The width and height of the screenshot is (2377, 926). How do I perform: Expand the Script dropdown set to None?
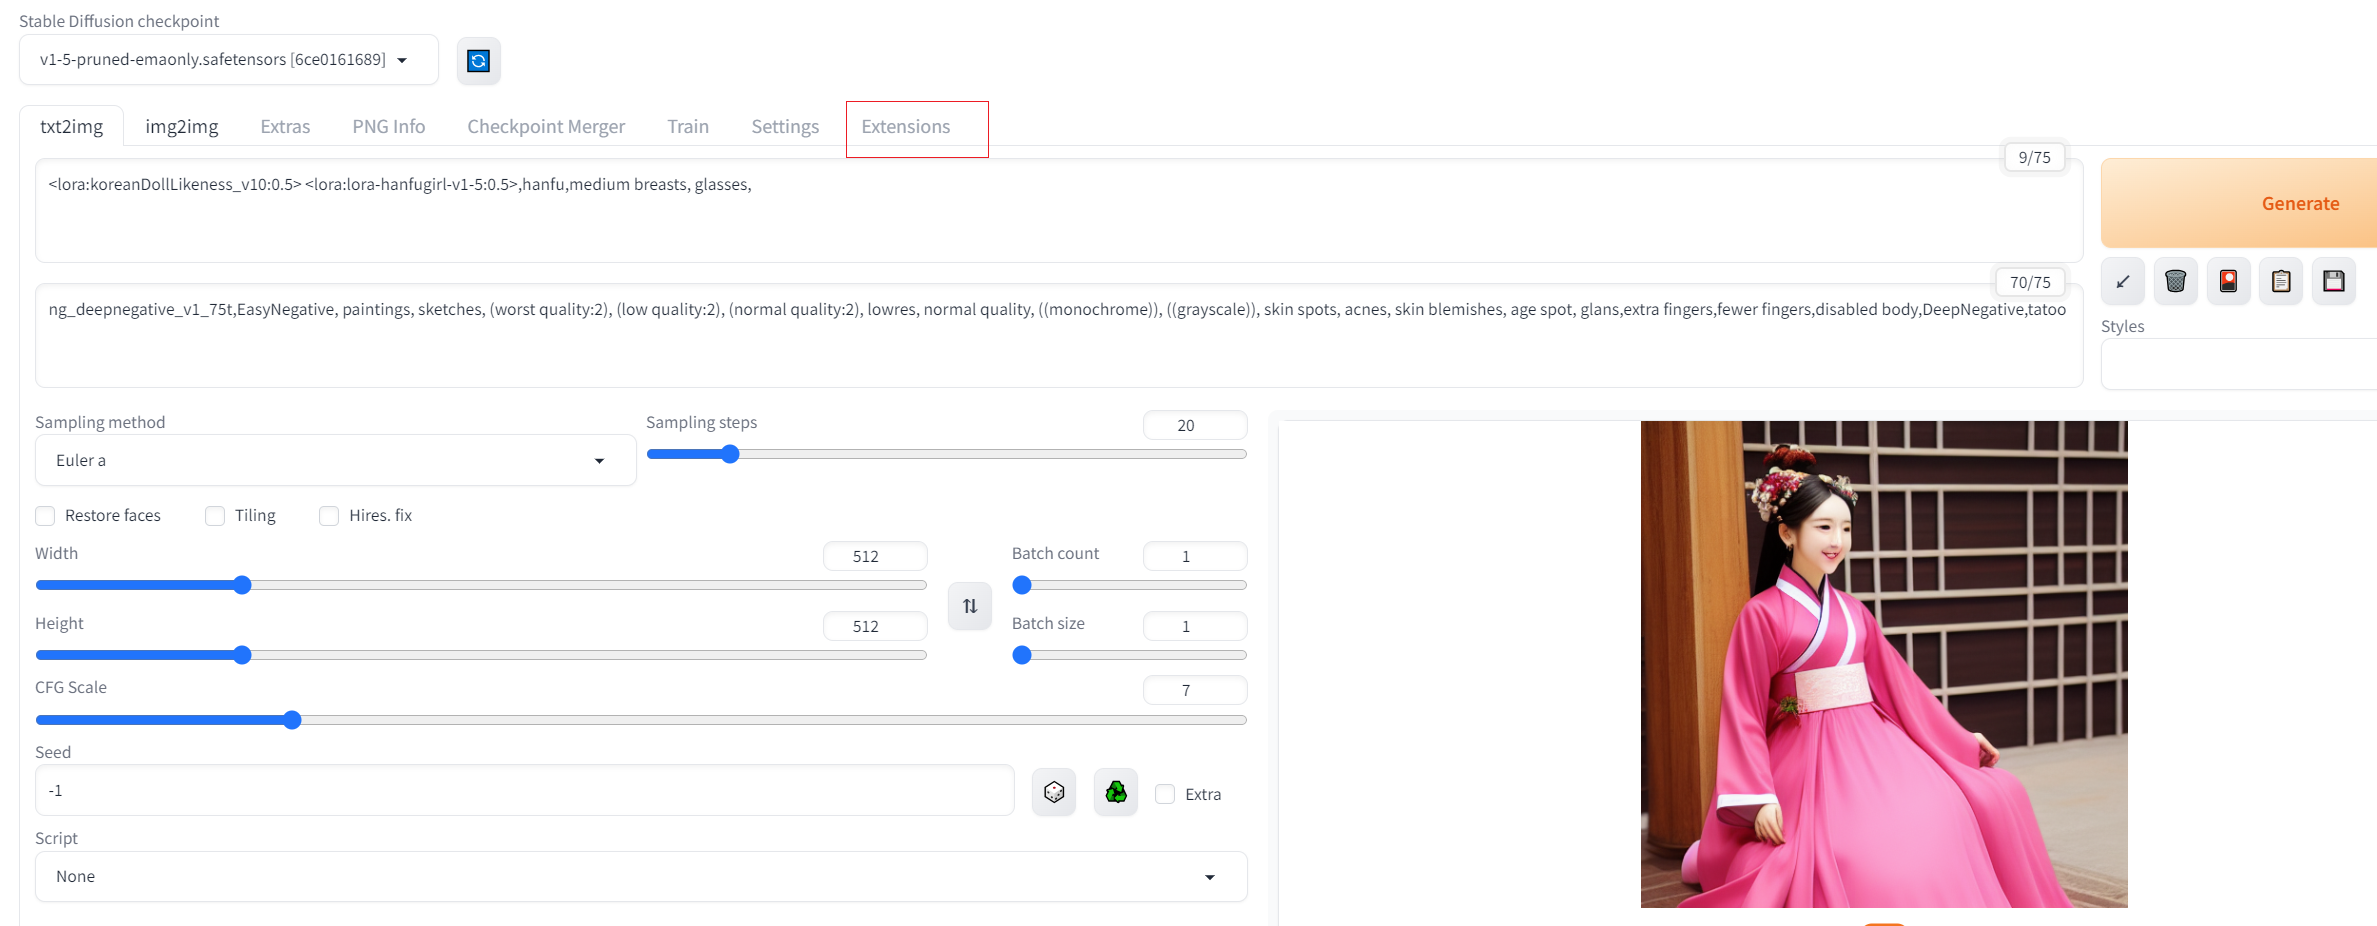pos(641,876)
